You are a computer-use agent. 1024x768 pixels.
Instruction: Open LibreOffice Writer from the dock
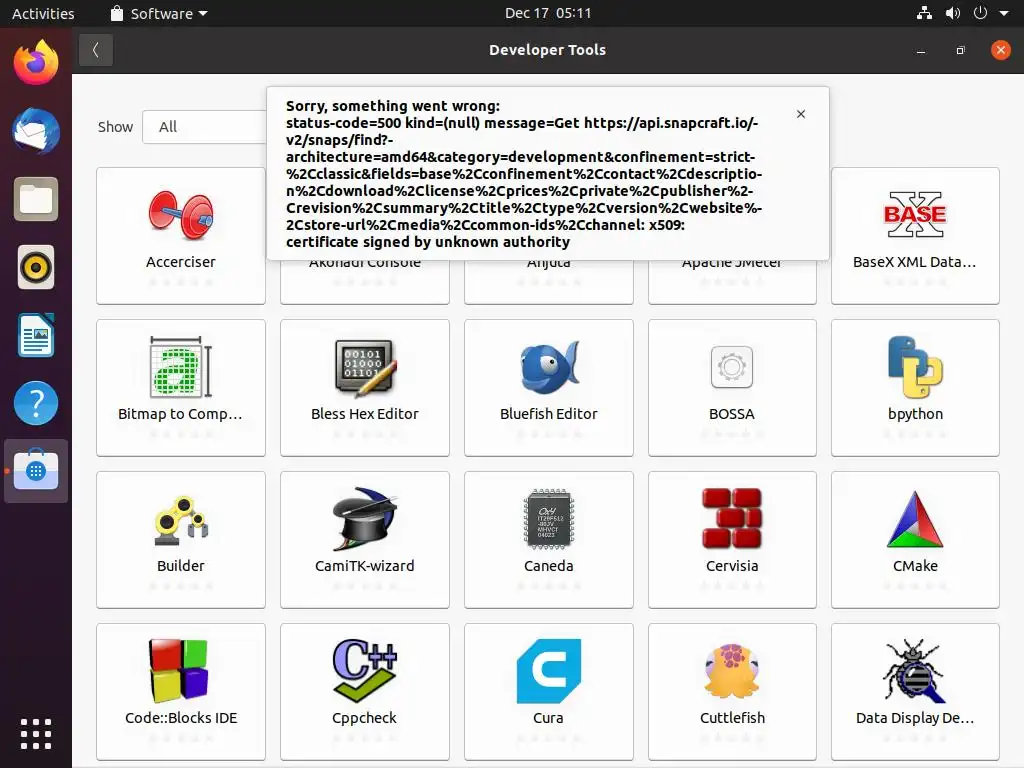point(36,335)
